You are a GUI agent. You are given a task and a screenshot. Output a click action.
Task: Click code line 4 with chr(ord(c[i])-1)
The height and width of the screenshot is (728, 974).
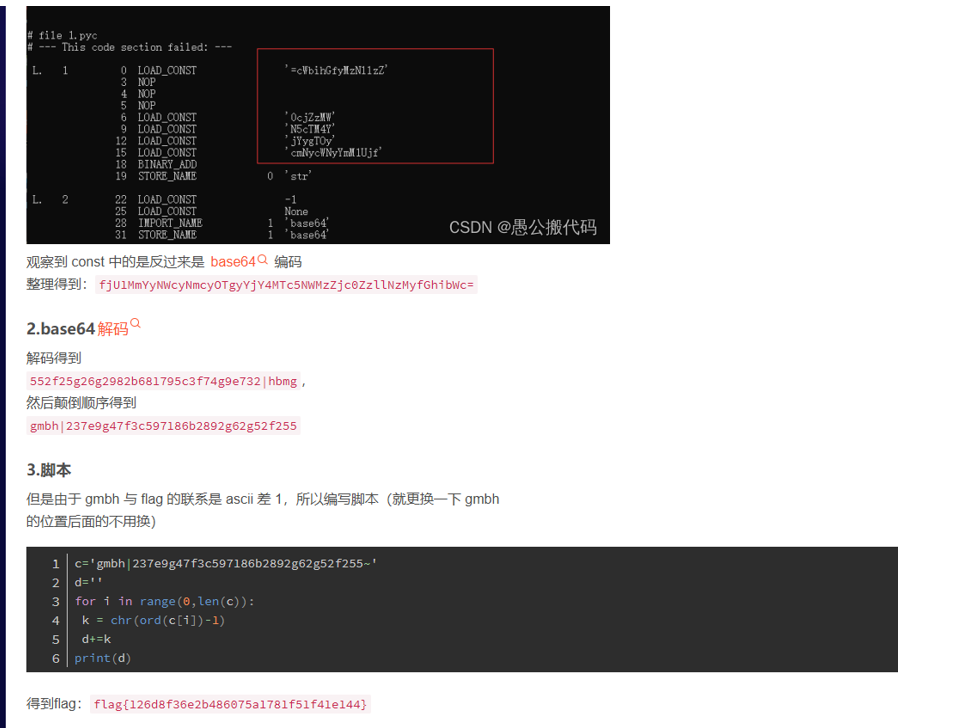click(153, 620)
